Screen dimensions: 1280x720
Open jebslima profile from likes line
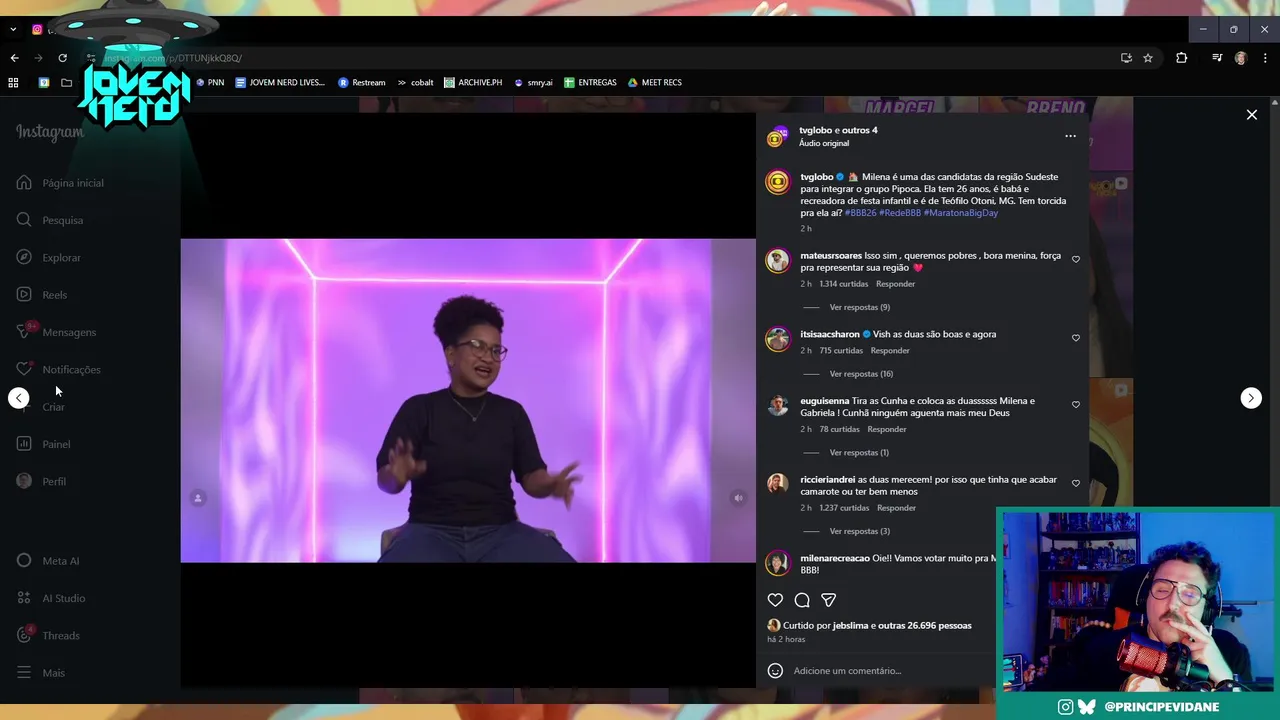[852, 626]
